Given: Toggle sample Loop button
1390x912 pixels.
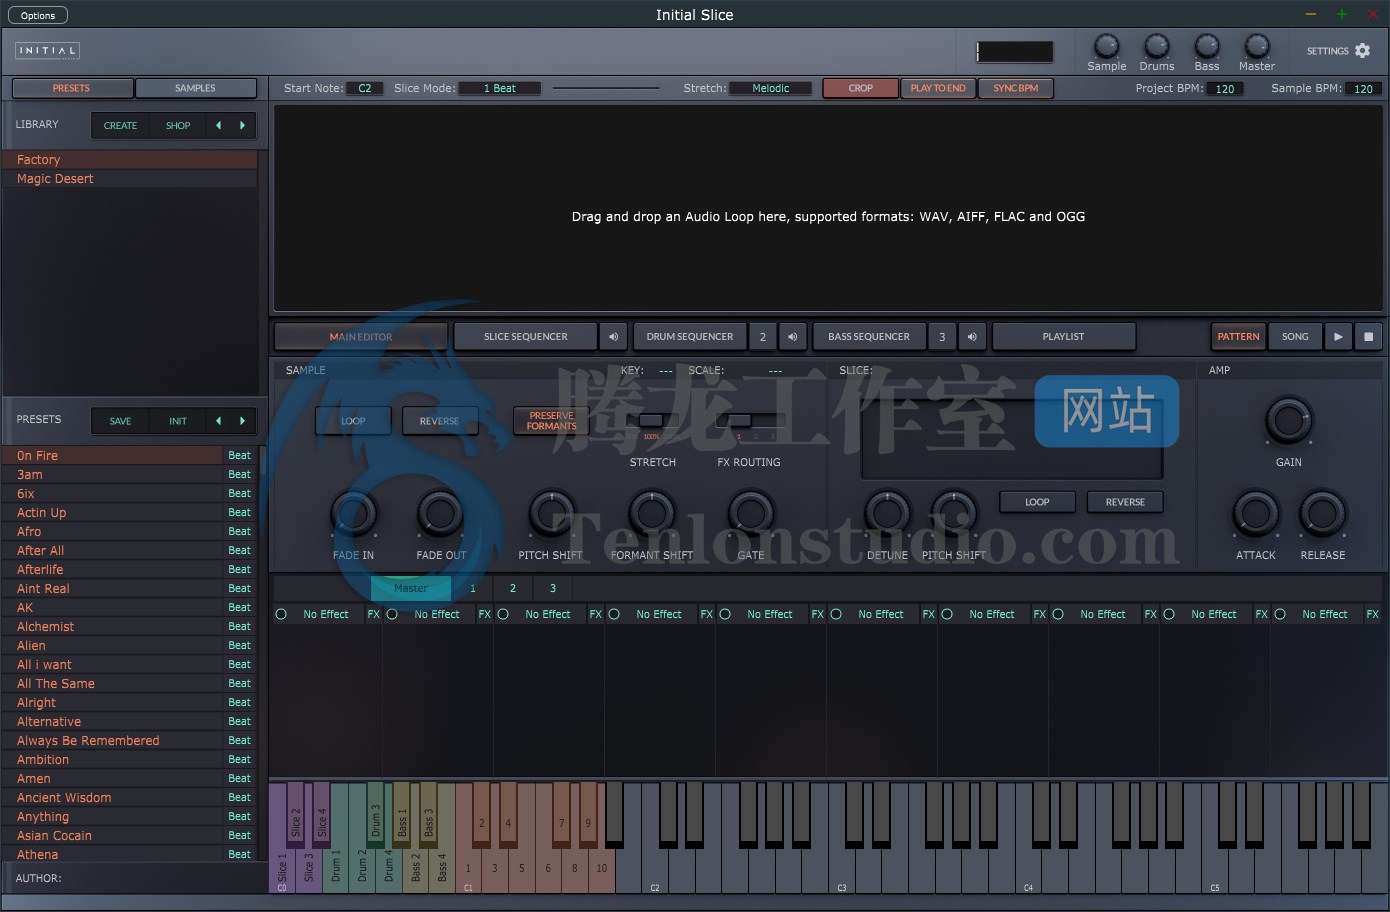Looking at the screenshot, I should click(353, 421).
